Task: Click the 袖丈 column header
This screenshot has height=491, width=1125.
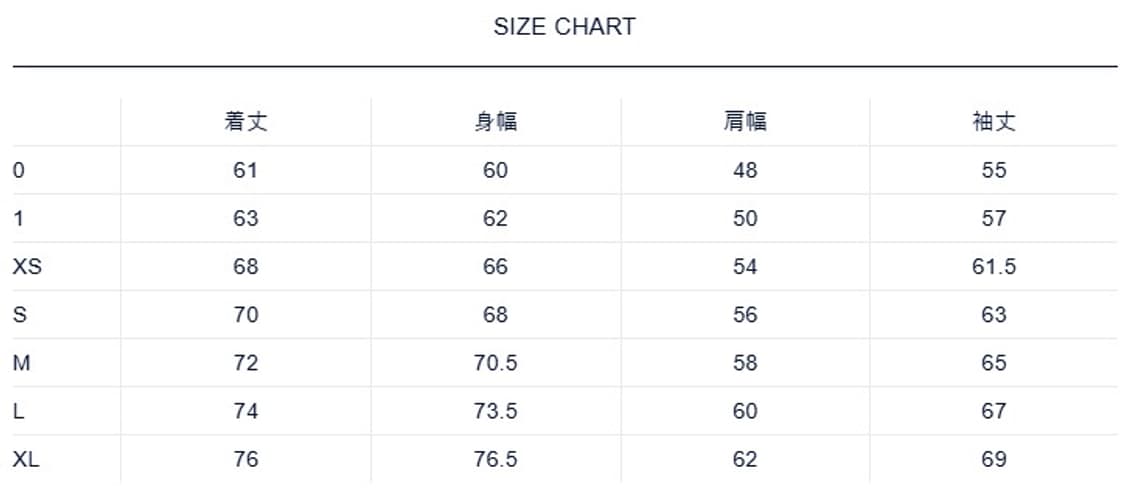Action: point(994,122)
